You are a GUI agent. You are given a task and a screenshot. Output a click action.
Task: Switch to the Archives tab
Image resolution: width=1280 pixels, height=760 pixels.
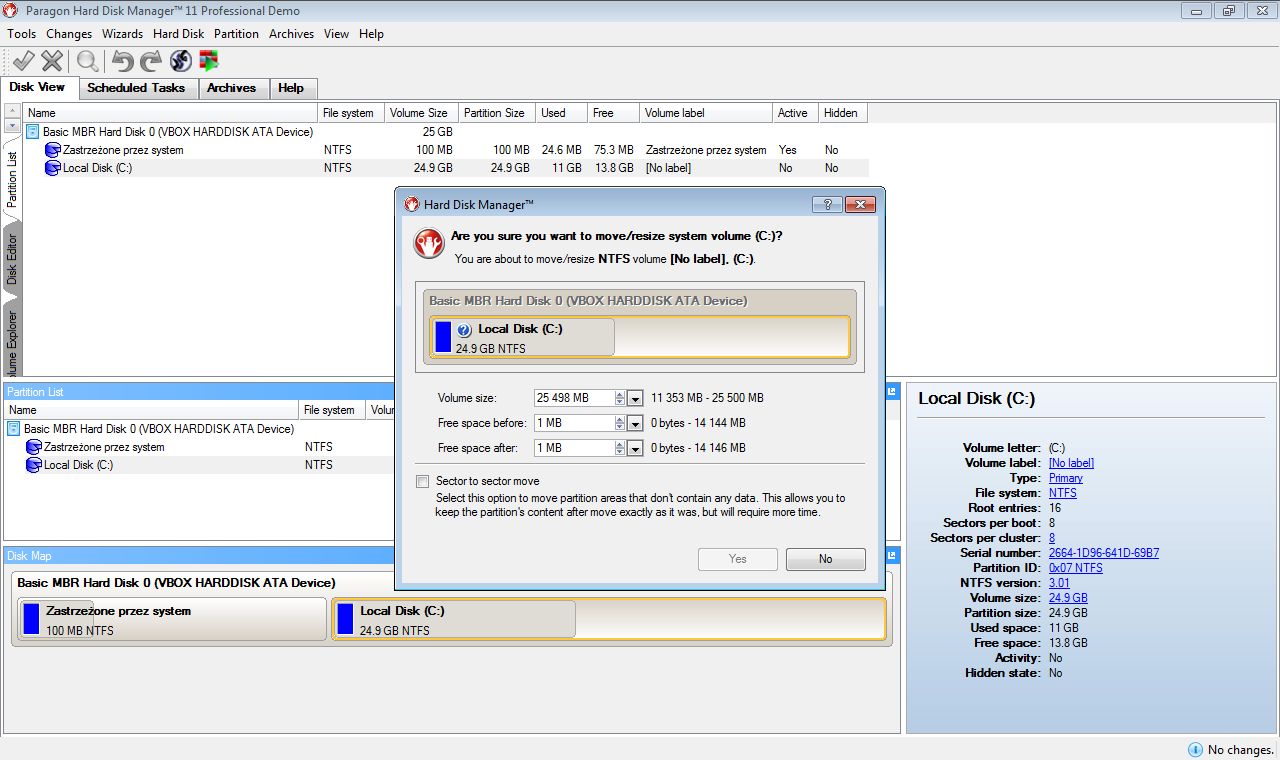(231, 88)
